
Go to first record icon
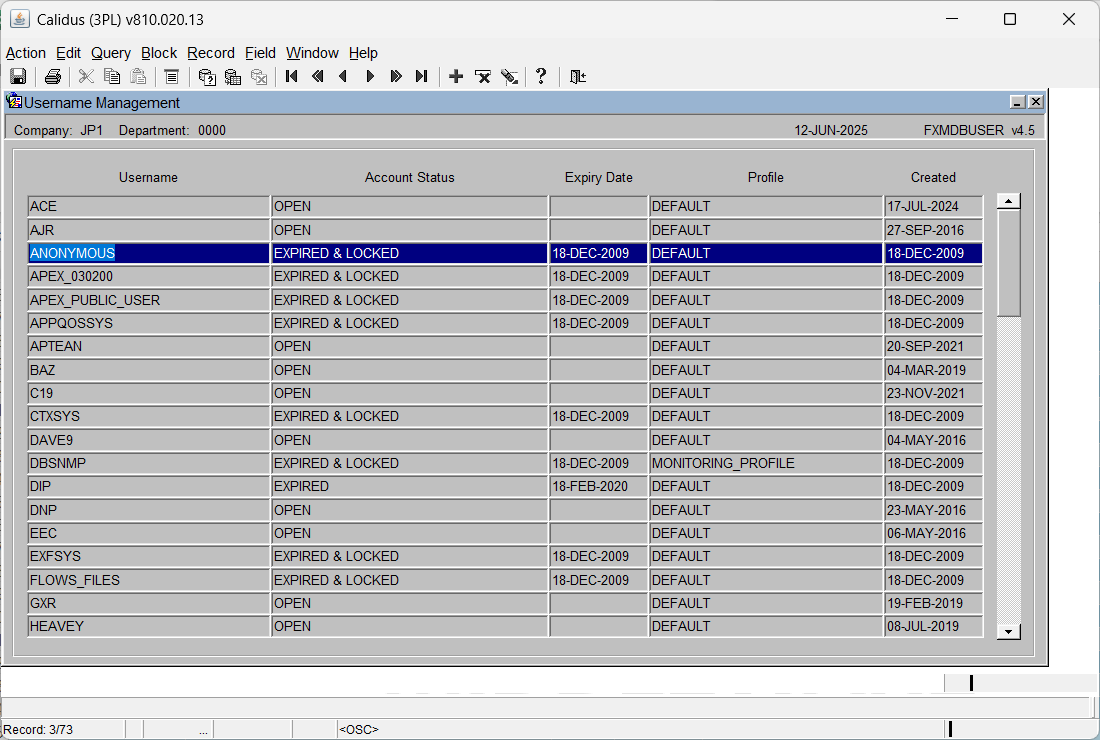(292, 76)
